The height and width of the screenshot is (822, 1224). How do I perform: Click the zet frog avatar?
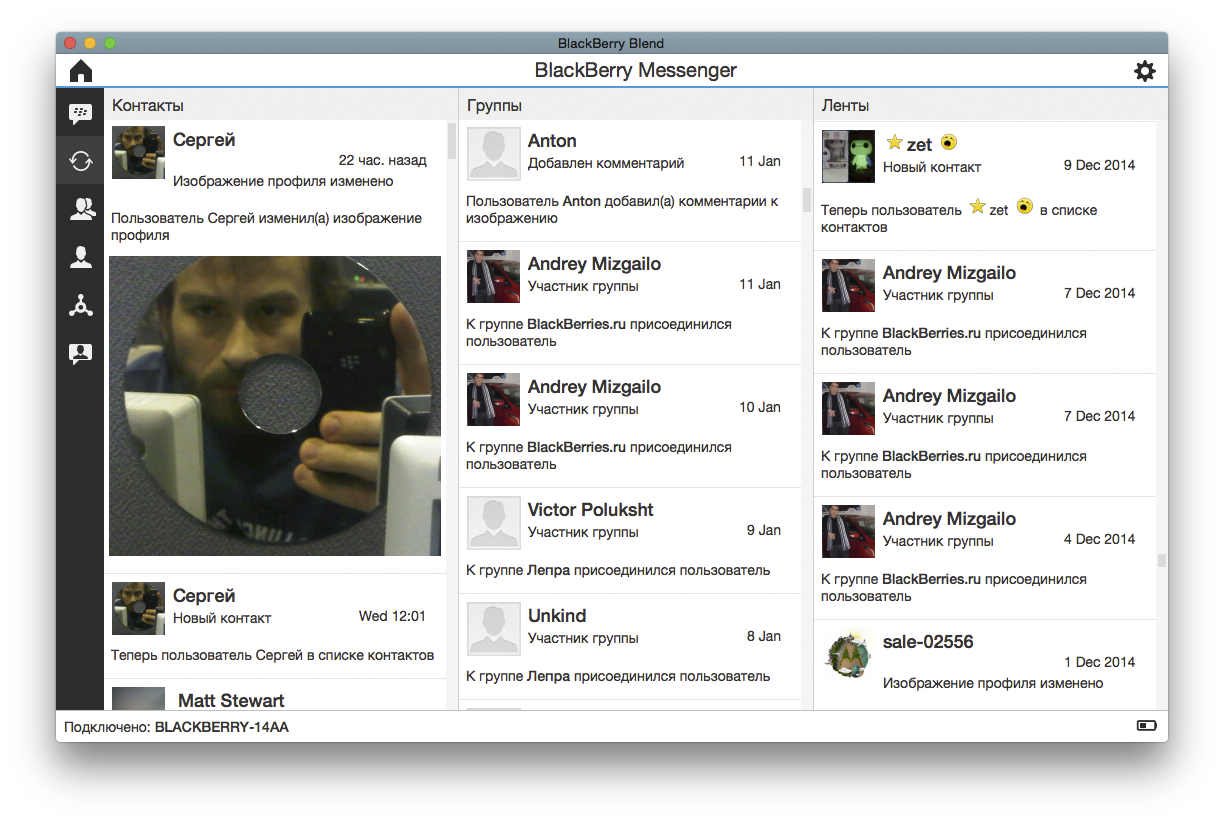coord(848,156)
